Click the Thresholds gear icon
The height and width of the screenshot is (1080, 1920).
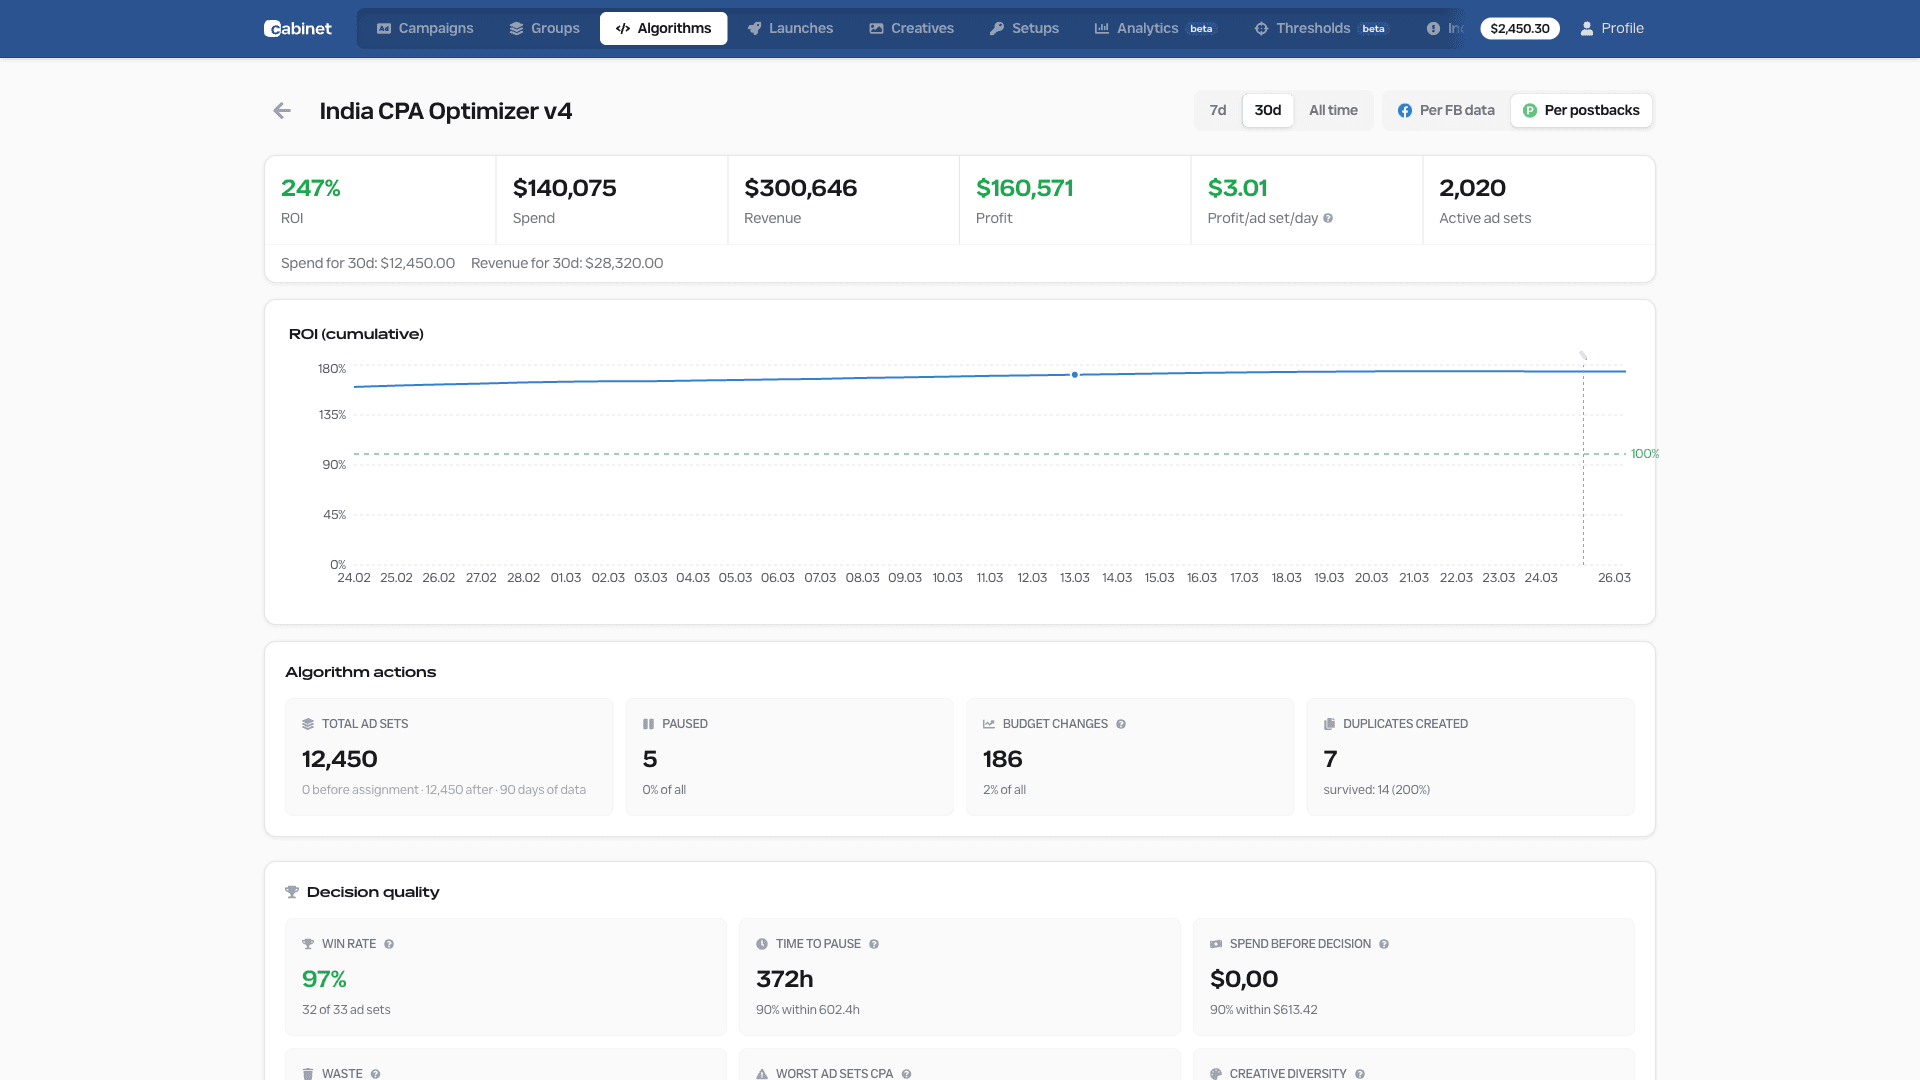(1261, 28)
